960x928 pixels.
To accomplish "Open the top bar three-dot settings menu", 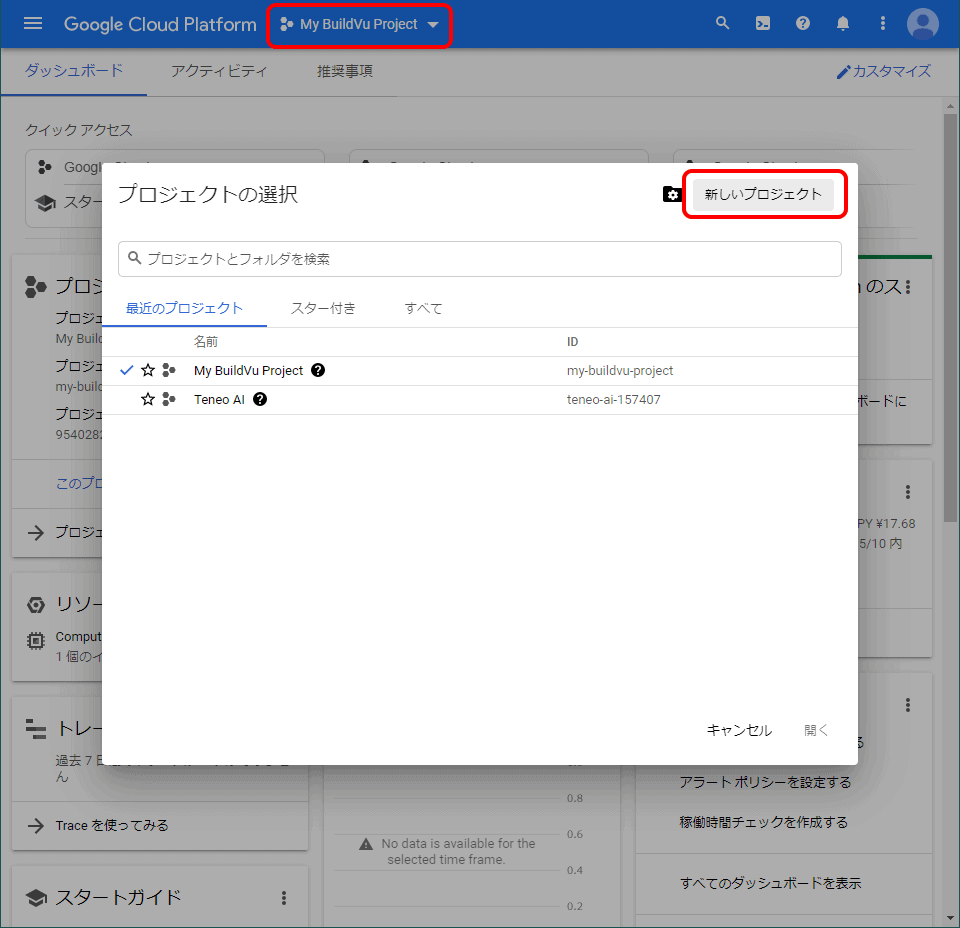I will [x=882, y=24].
